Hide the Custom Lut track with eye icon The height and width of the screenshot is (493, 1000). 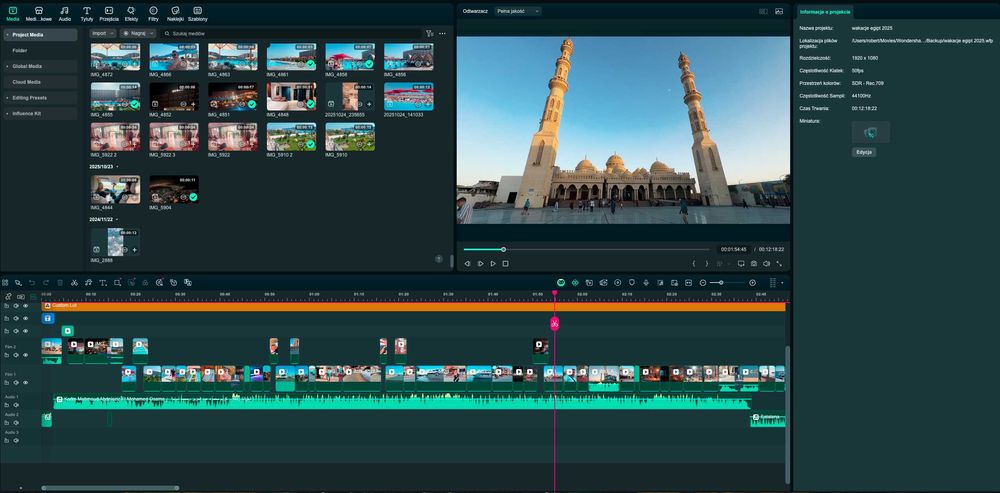[x=26, y=305]
